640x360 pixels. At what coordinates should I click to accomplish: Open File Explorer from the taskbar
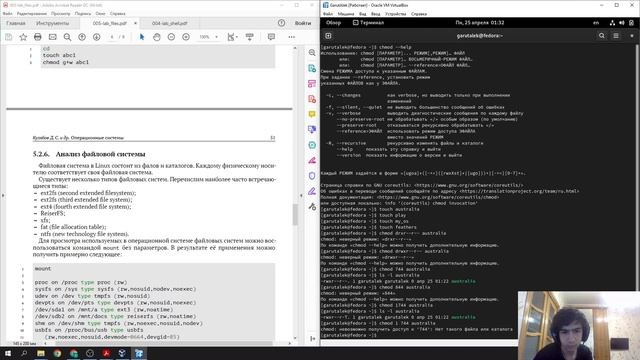[x=41, y=353]
